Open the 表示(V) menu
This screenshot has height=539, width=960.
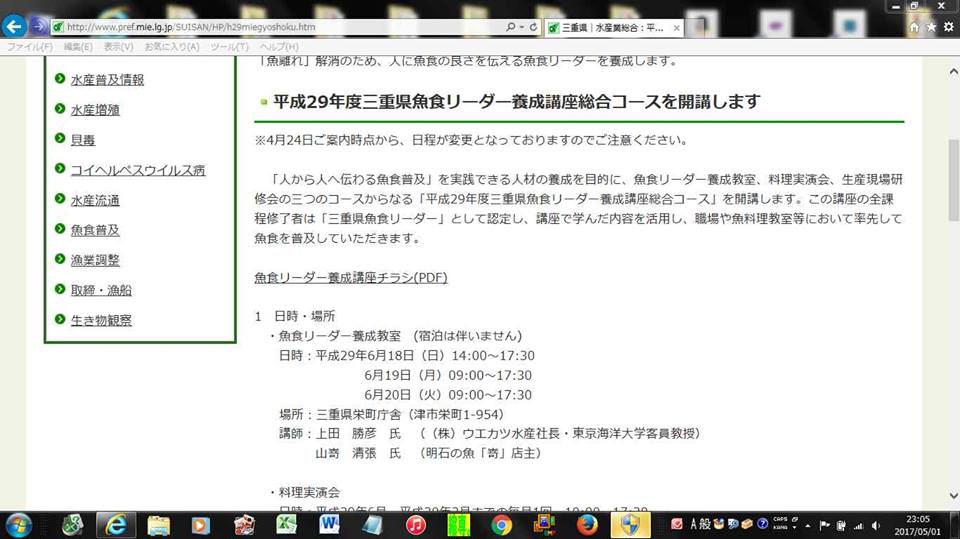[118, 47]
